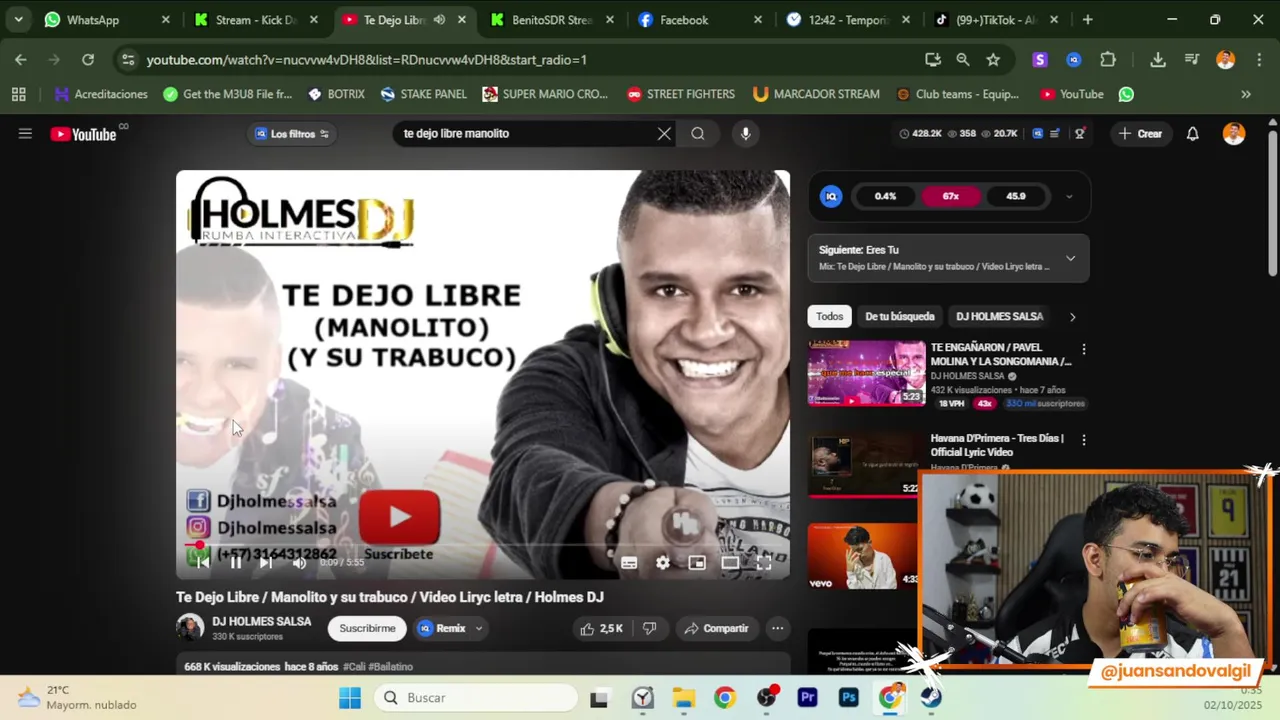This screenshot has width=1280, height=720.
Task: Enter fullscreen video mode
Action: pyautogui.click(x=764, y=563)
